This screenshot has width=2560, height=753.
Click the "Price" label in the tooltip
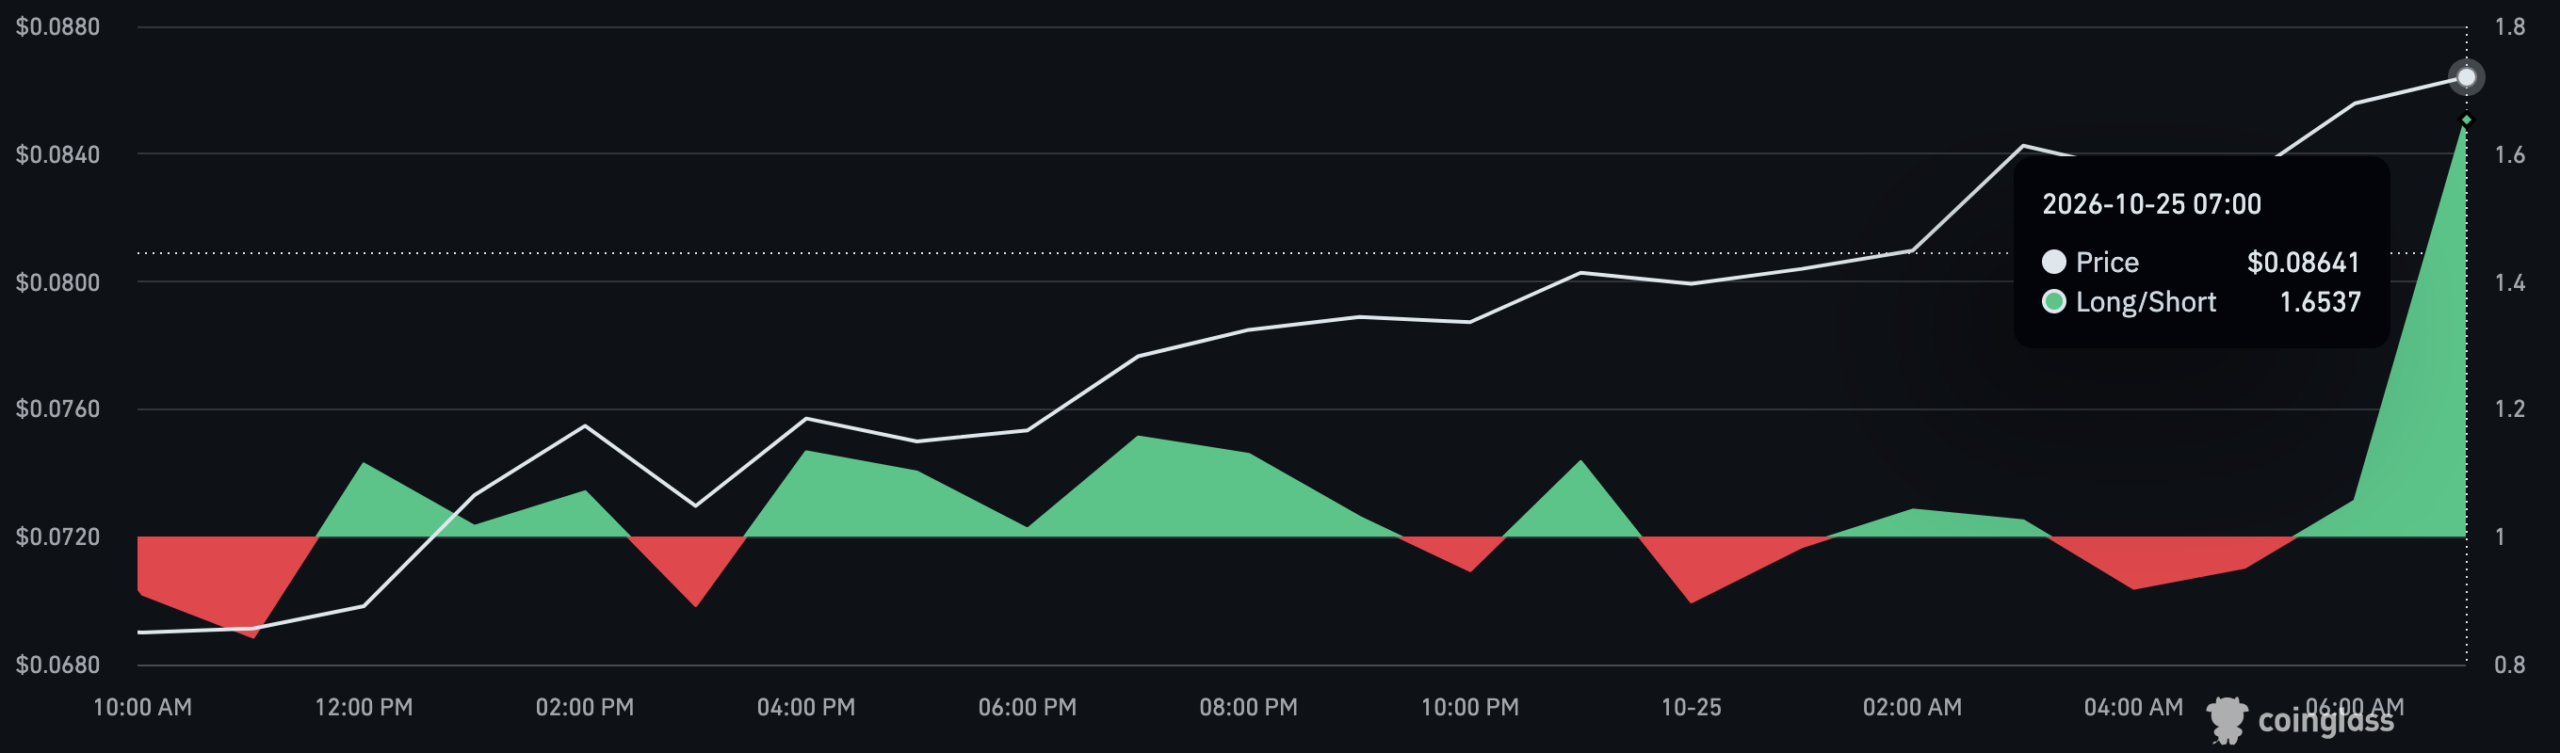(x=2107, y=262)
